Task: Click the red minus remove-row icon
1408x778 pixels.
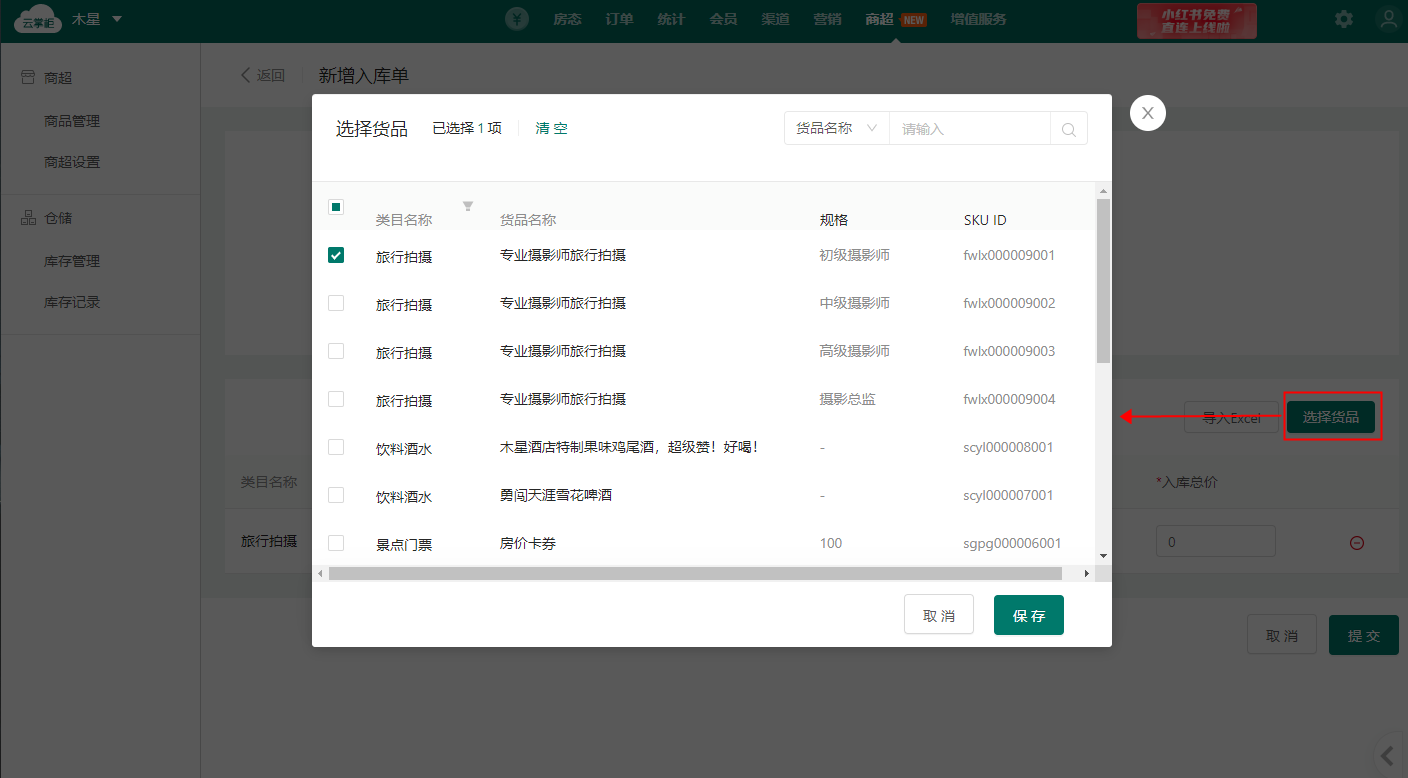Action: click(x=1356, y=543)
